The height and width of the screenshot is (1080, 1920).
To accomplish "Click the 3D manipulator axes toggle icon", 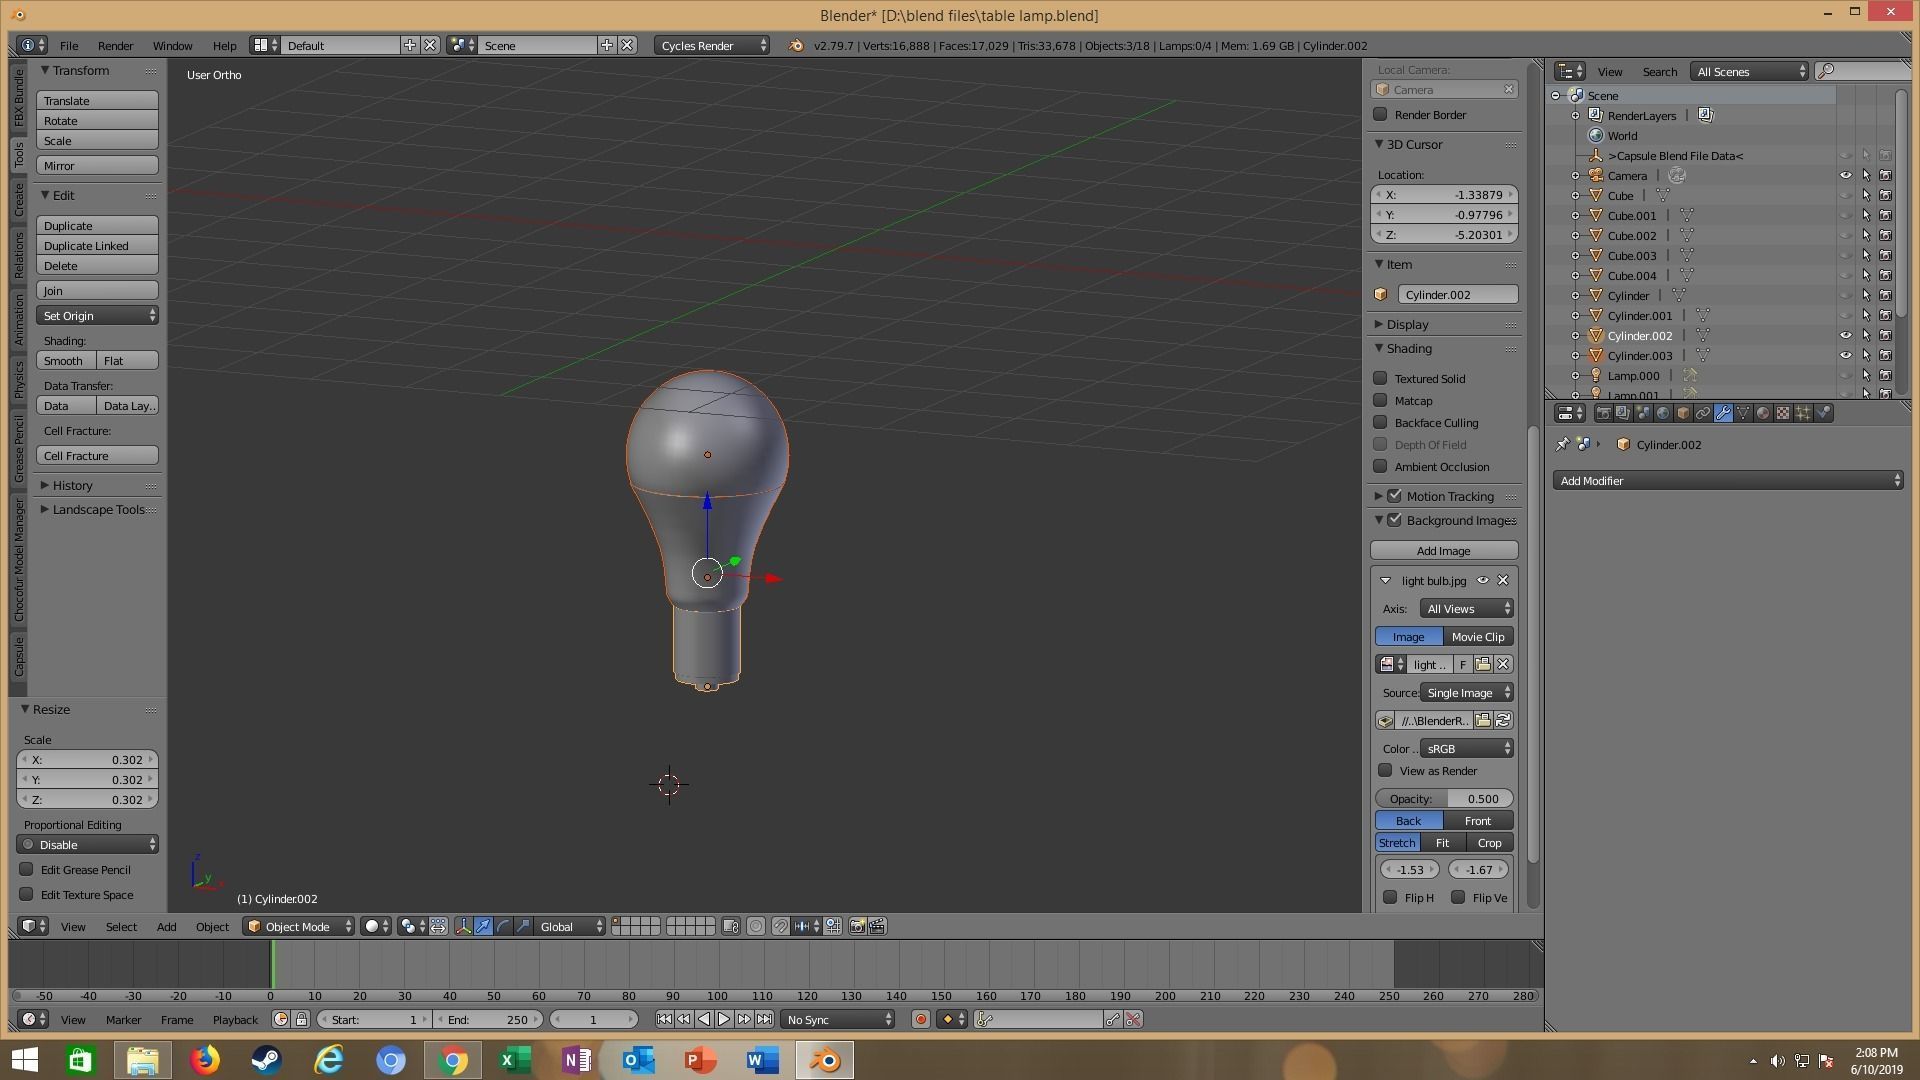I will (464, 927).
